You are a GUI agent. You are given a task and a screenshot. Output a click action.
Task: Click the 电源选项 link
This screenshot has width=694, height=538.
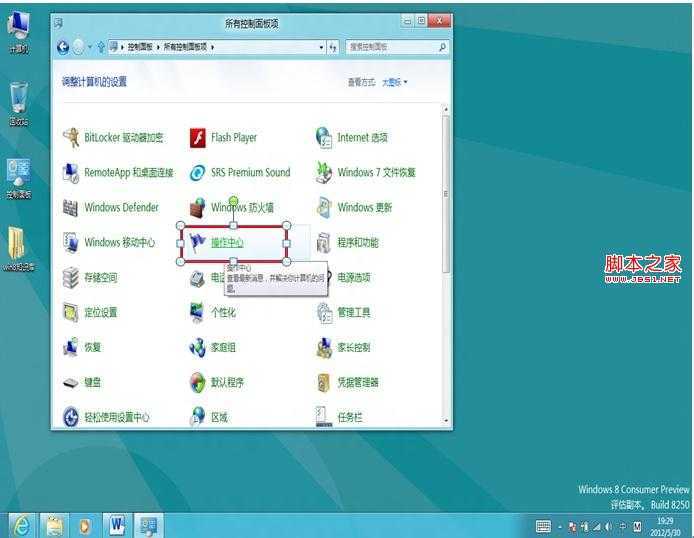pyautogui.click(x=354, y=277)
